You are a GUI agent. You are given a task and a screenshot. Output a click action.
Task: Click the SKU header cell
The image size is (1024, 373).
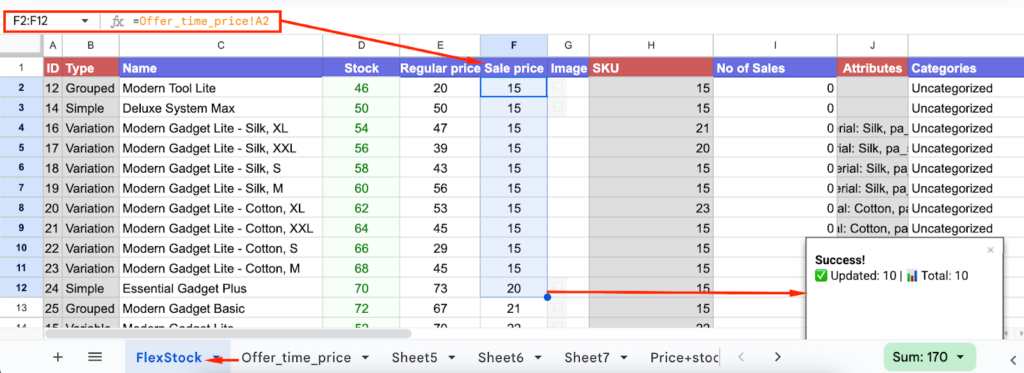651,68
